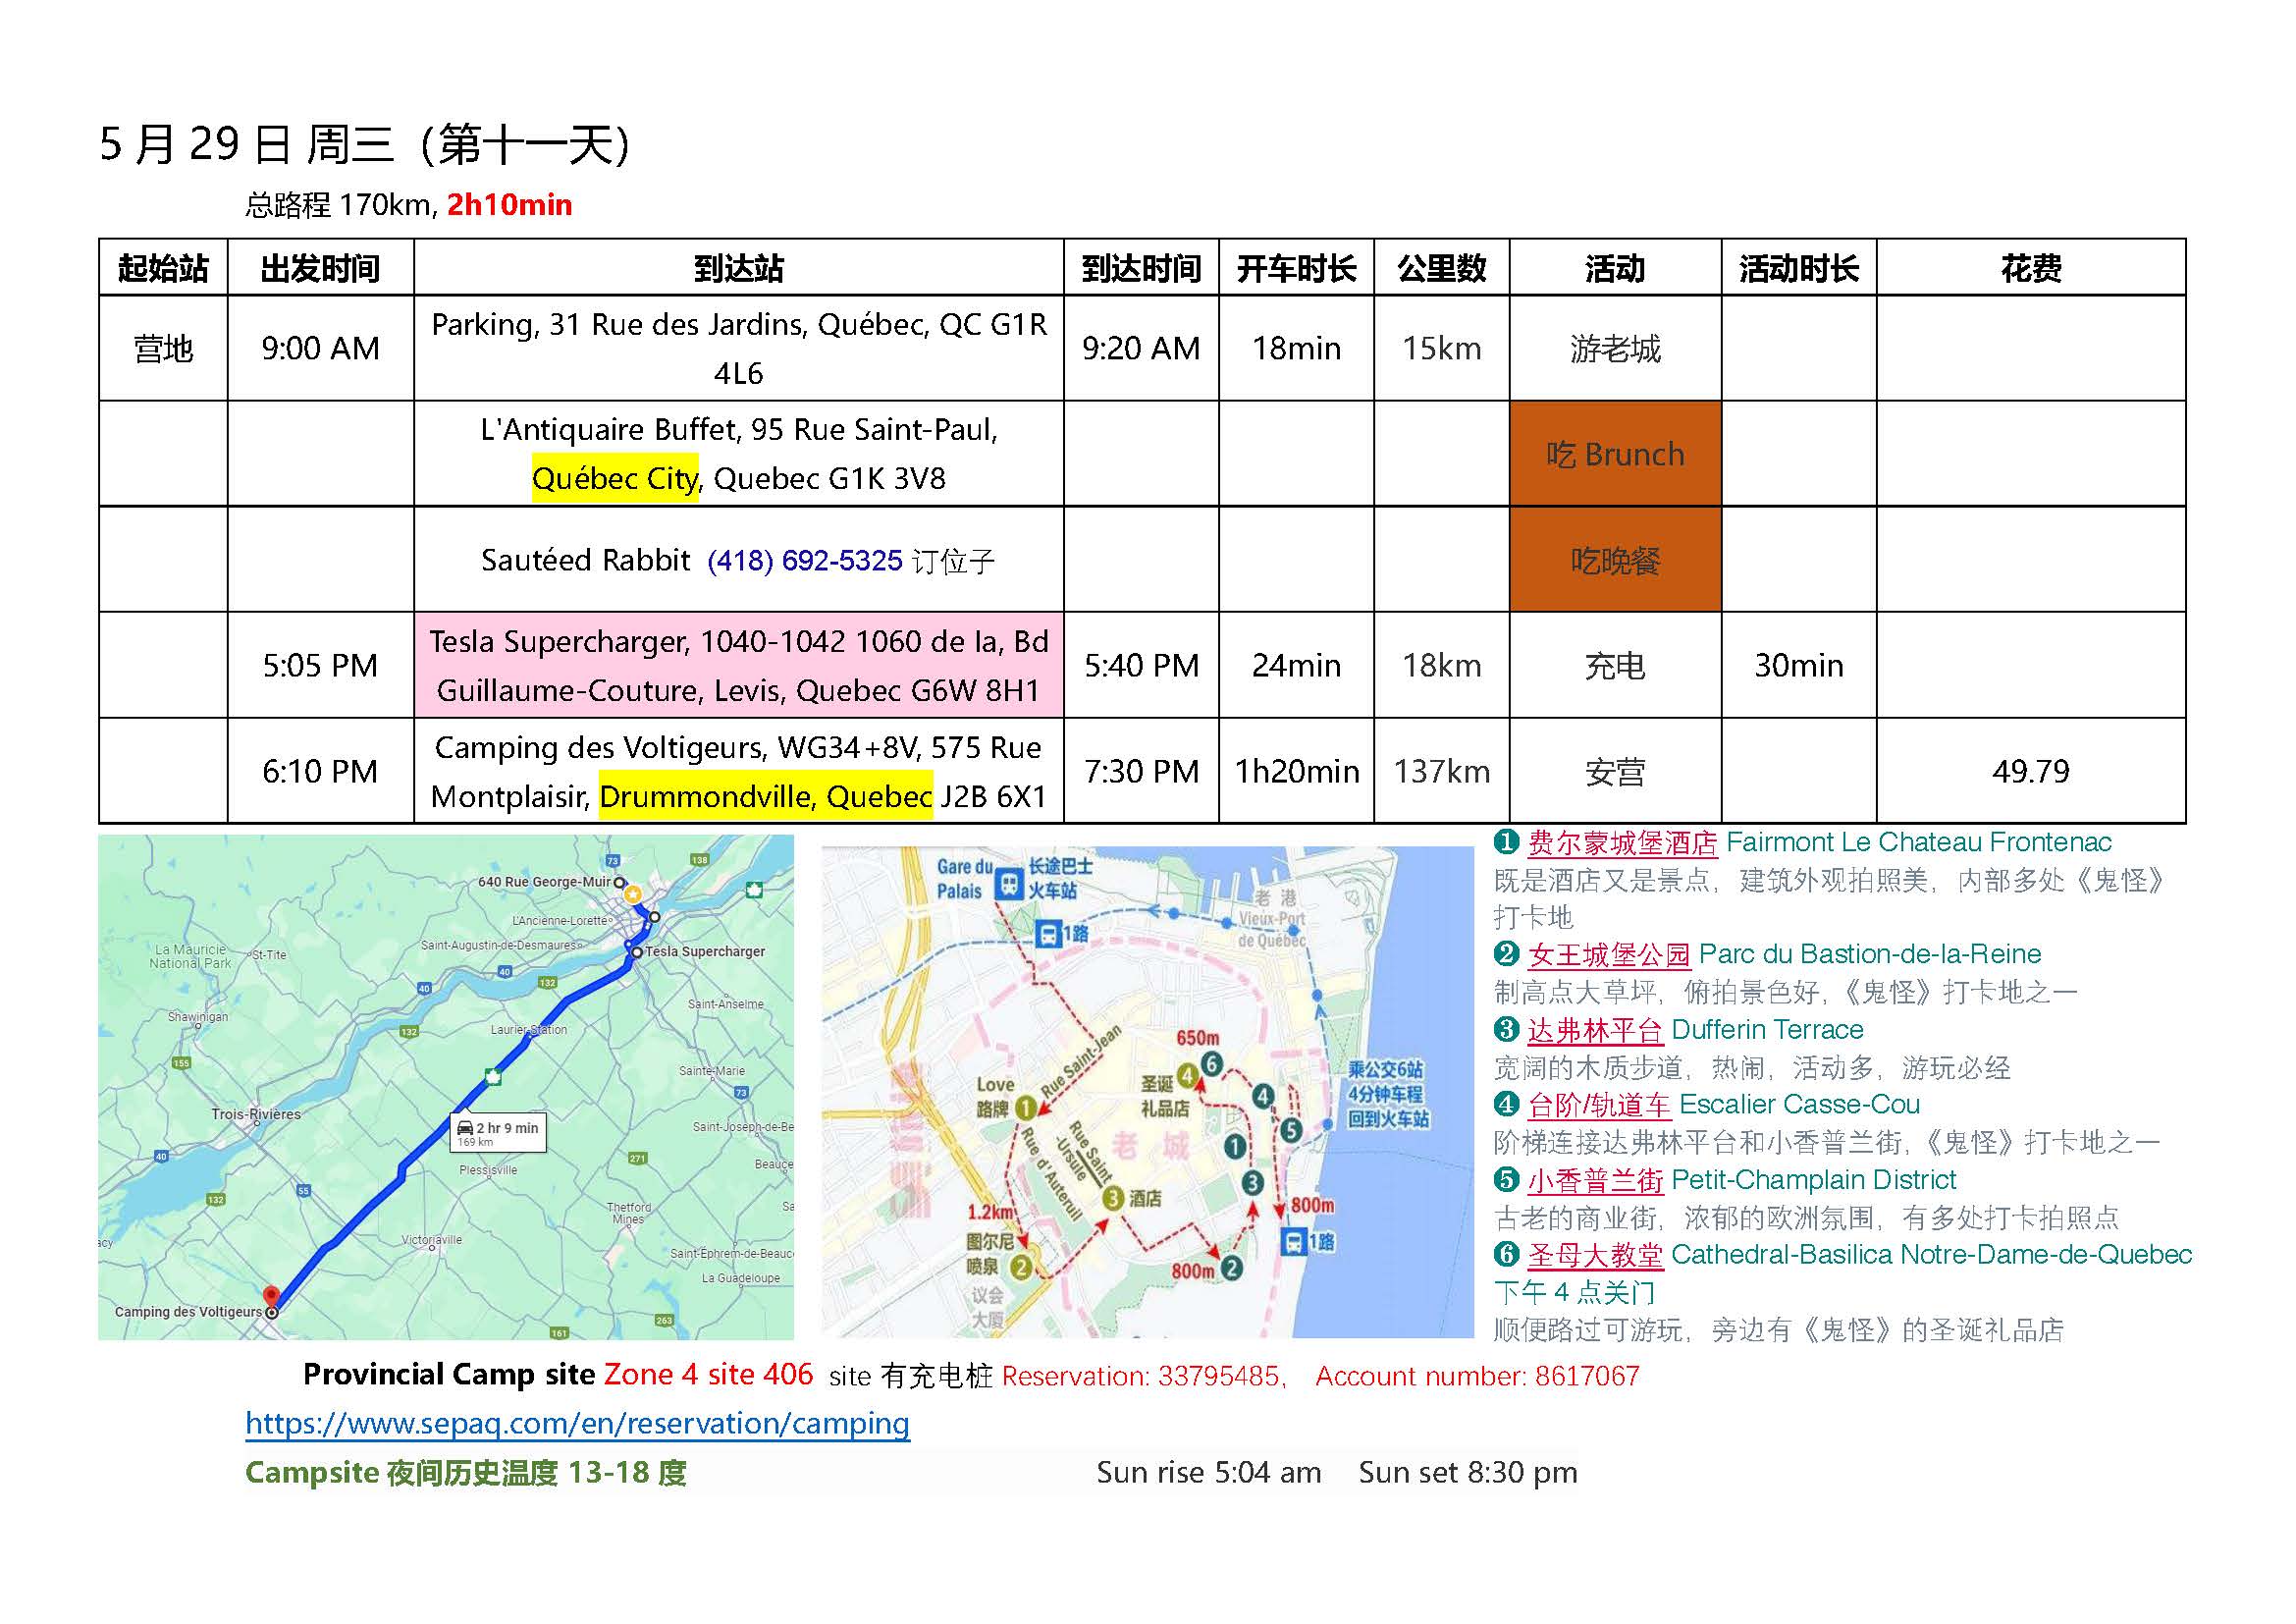Click the 49.79 cost cell

click(x=2029, y=771)
